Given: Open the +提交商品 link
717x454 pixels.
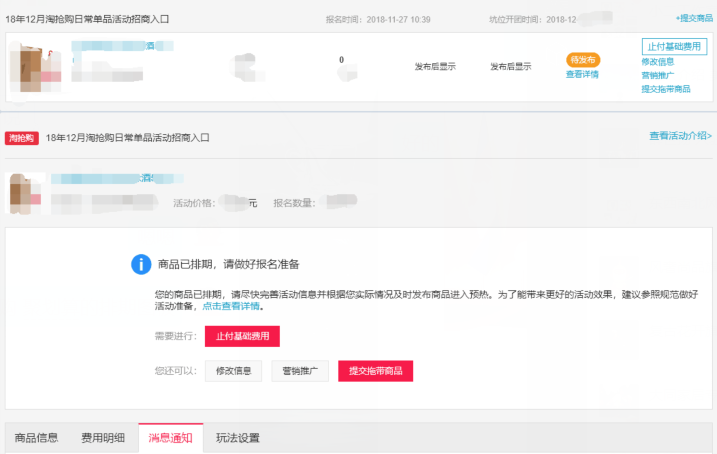Looking at the screenshot, I should (x=694, y=18).
